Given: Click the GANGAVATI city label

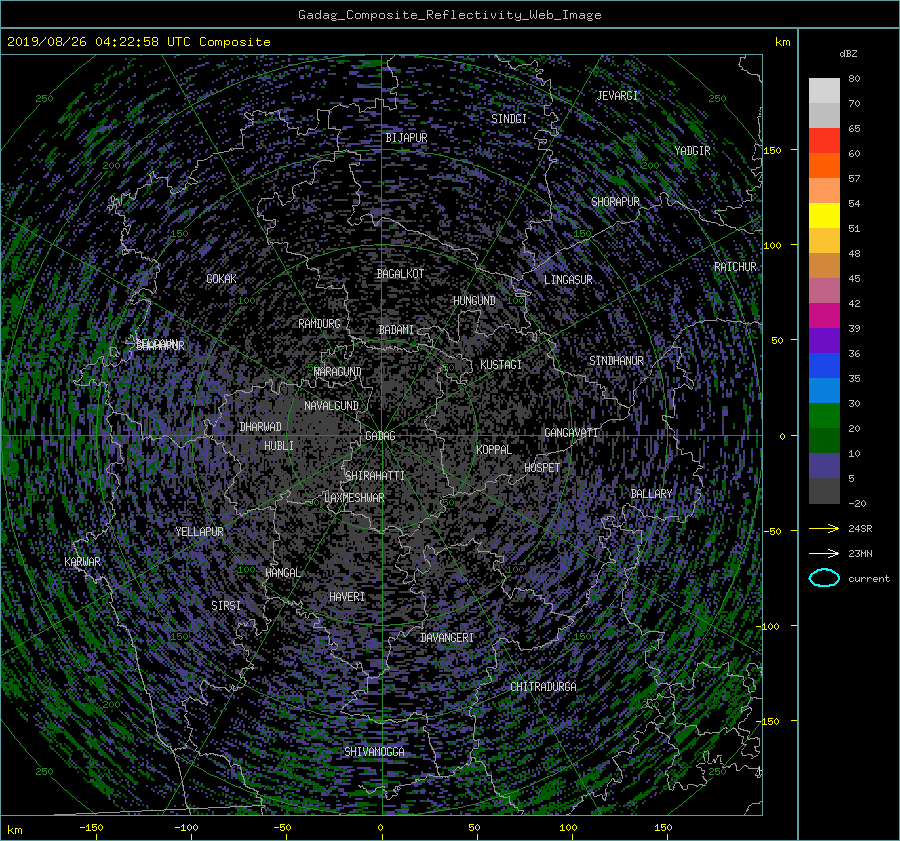Looking at the screenshot, I should pyautogui.click(x=571, y=433).
